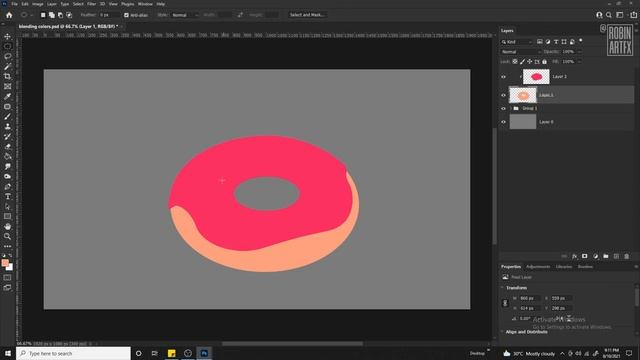Switch to the Adjustments tab
The image size is (640, 360).
click(x=538, y=267)
